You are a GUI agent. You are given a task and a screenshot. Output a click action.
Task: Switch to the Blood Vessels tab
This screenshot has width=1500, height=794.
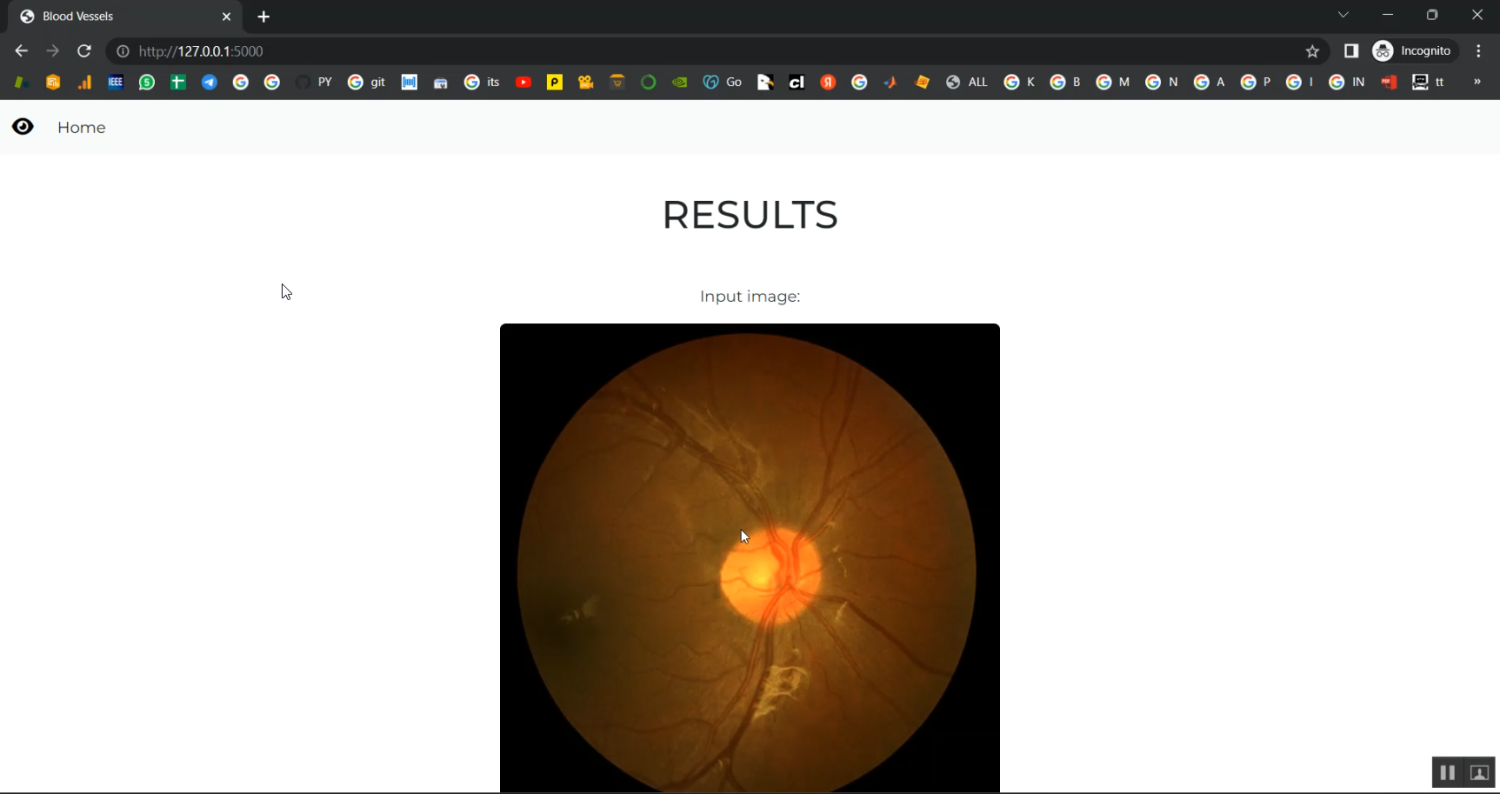[x=127, y=17]
